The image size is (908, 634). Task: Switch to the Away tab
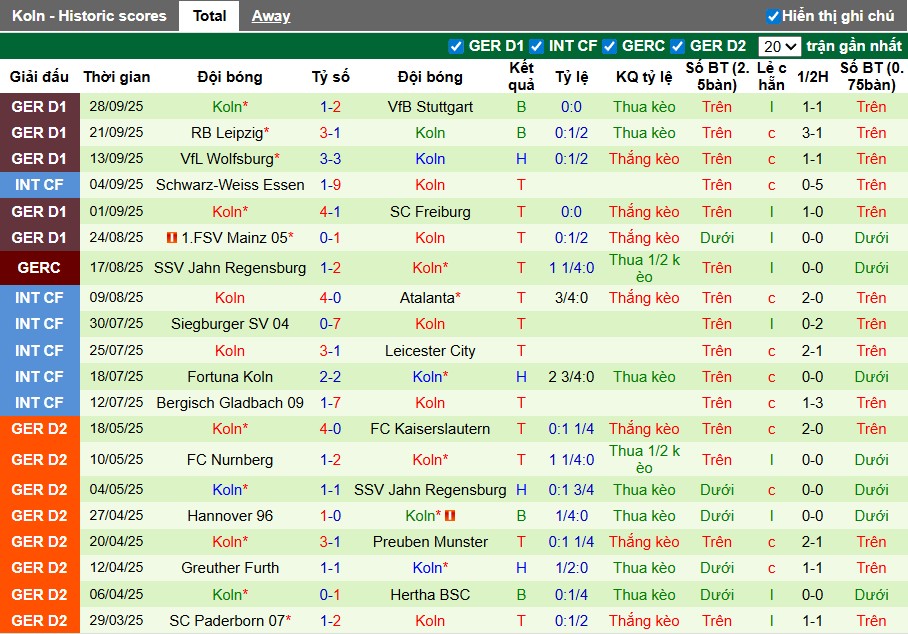271,16
